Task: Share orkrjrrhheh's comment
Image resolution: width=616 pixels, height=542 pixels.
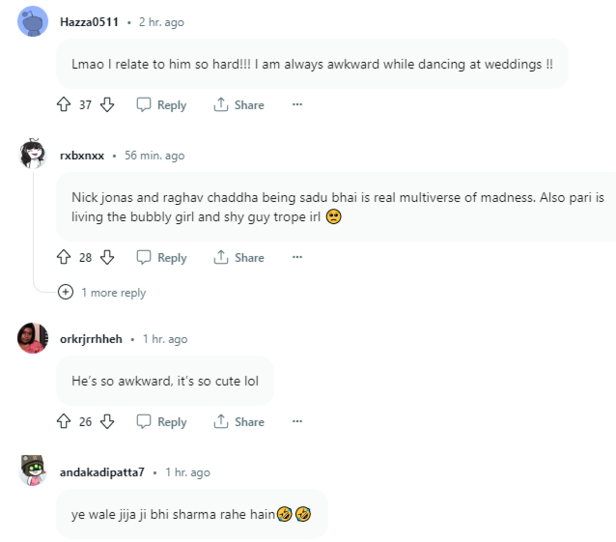Action: tap(239, 422)
